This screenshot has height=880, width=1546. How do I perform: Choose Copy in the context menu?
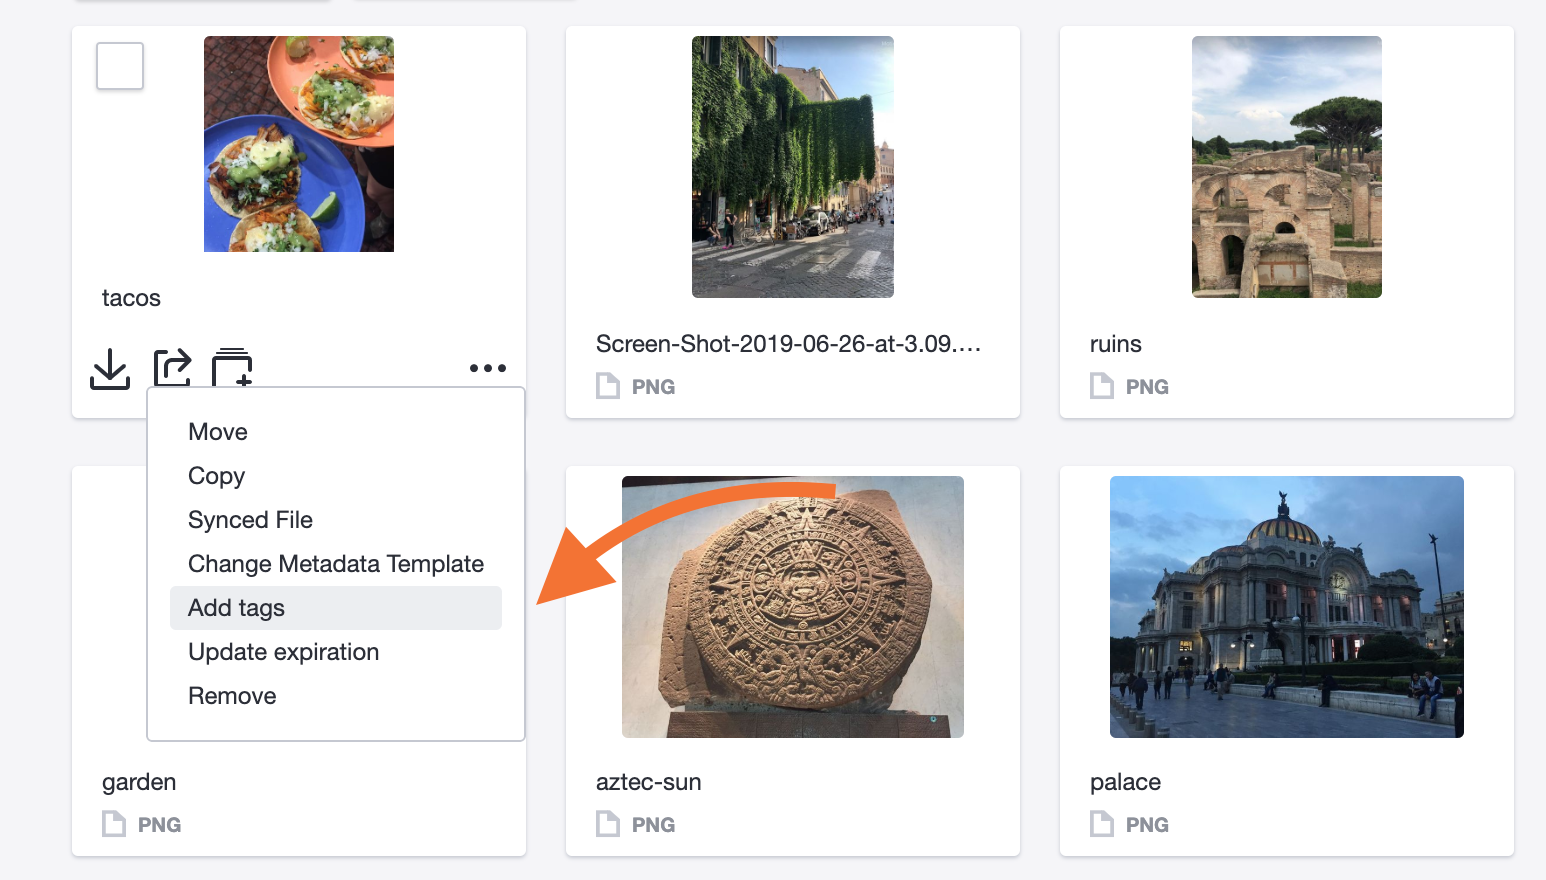[216, 476]
